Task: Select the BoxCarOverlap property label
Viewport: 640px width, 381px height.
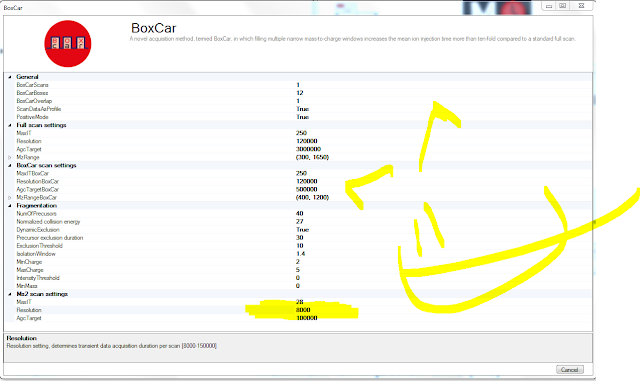Action: (x=34, y=101)
